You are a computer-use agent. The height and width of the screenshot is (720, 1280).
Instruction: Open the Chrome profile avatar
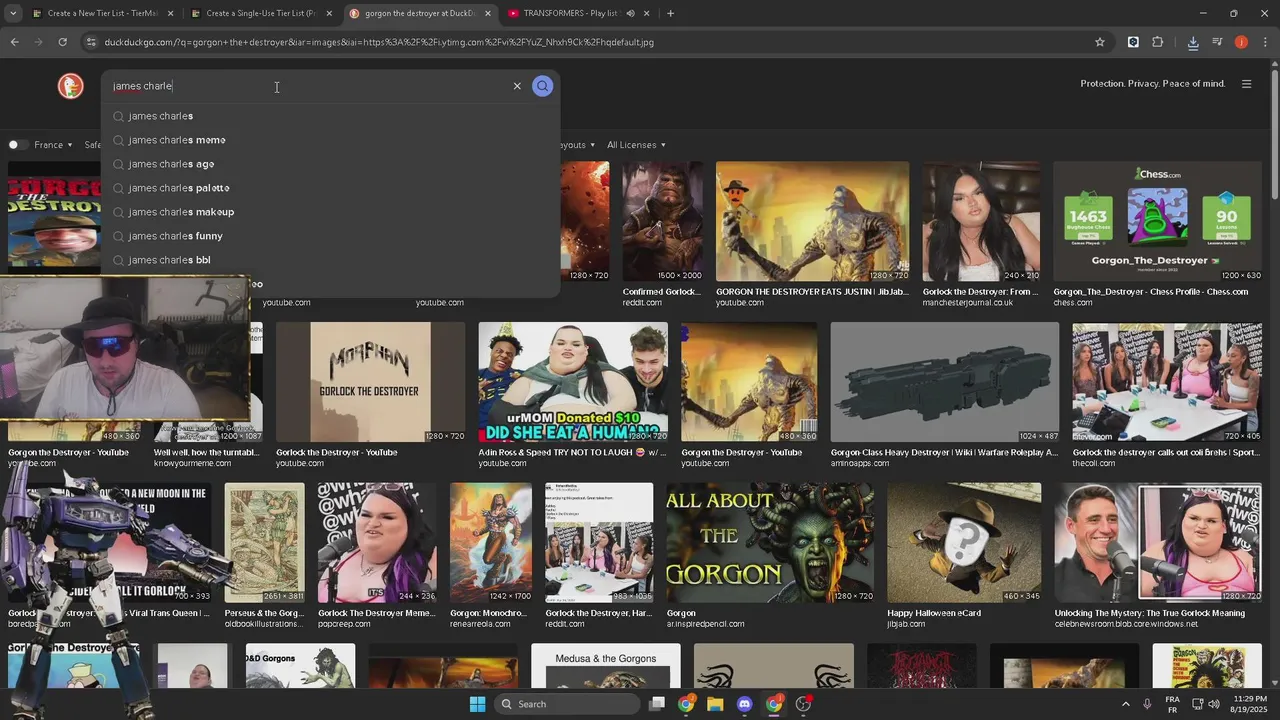pyautogui.click(x=1241, y=42)
